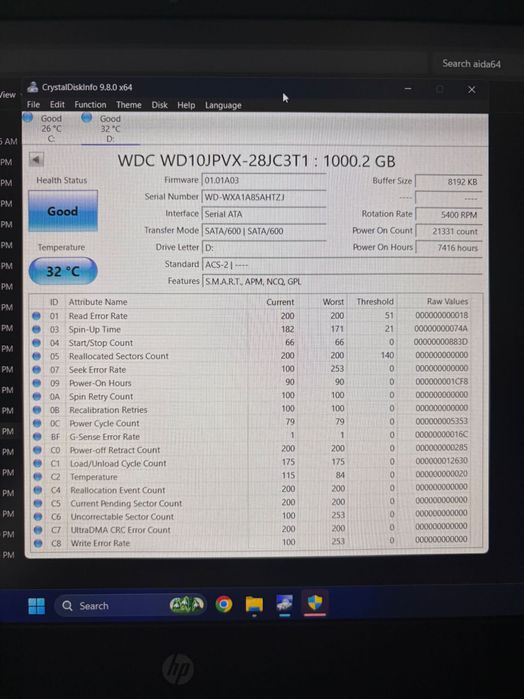524x699 pixels.
Task: Click status dot for UltraDMA CRC Error Count
Action: 38,530
